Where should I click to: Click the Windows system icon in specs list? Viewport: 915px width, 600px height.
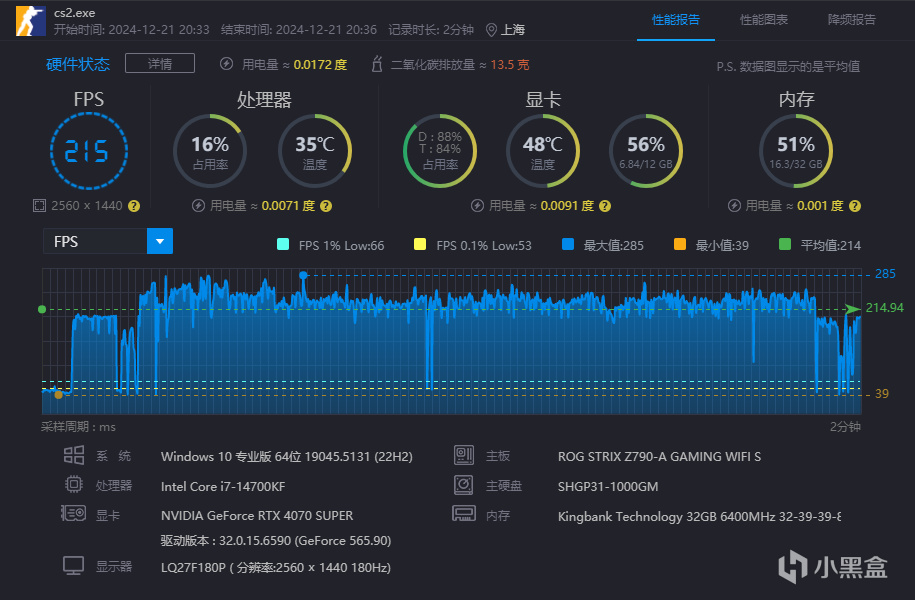coord(73,456)
